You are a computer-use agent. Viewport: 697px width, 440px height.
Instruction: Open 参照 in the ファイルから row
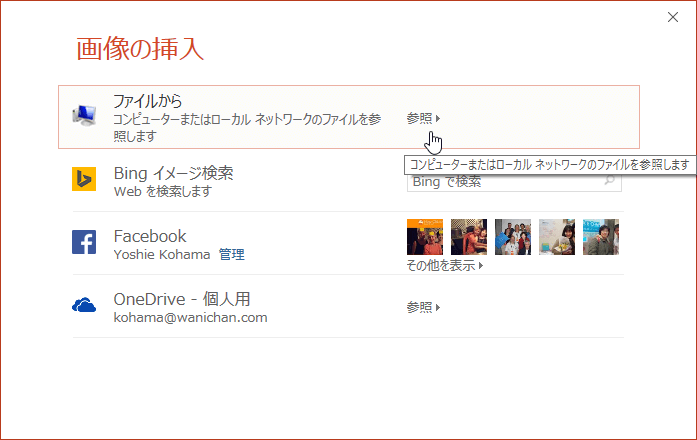(x=423, y=118)
